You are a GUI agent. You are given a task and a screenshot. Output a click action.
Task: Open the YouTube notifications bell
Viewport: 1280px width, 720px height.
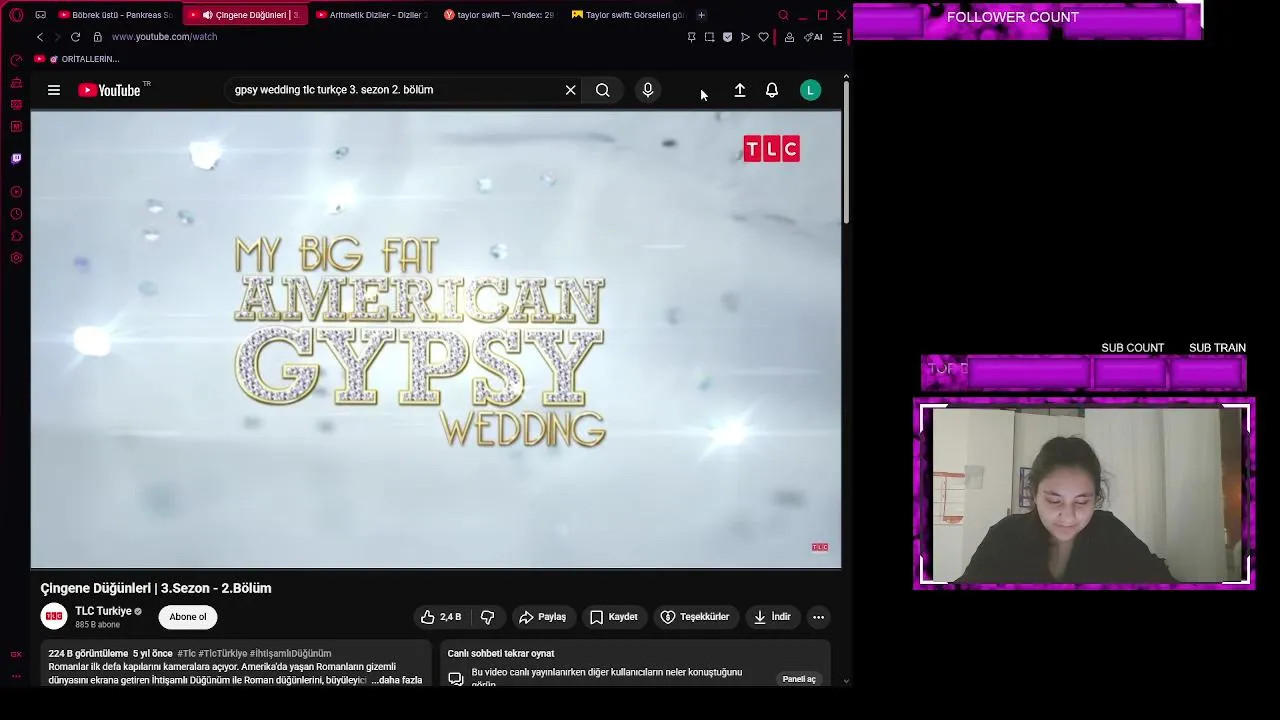click(x=772, y=90)
